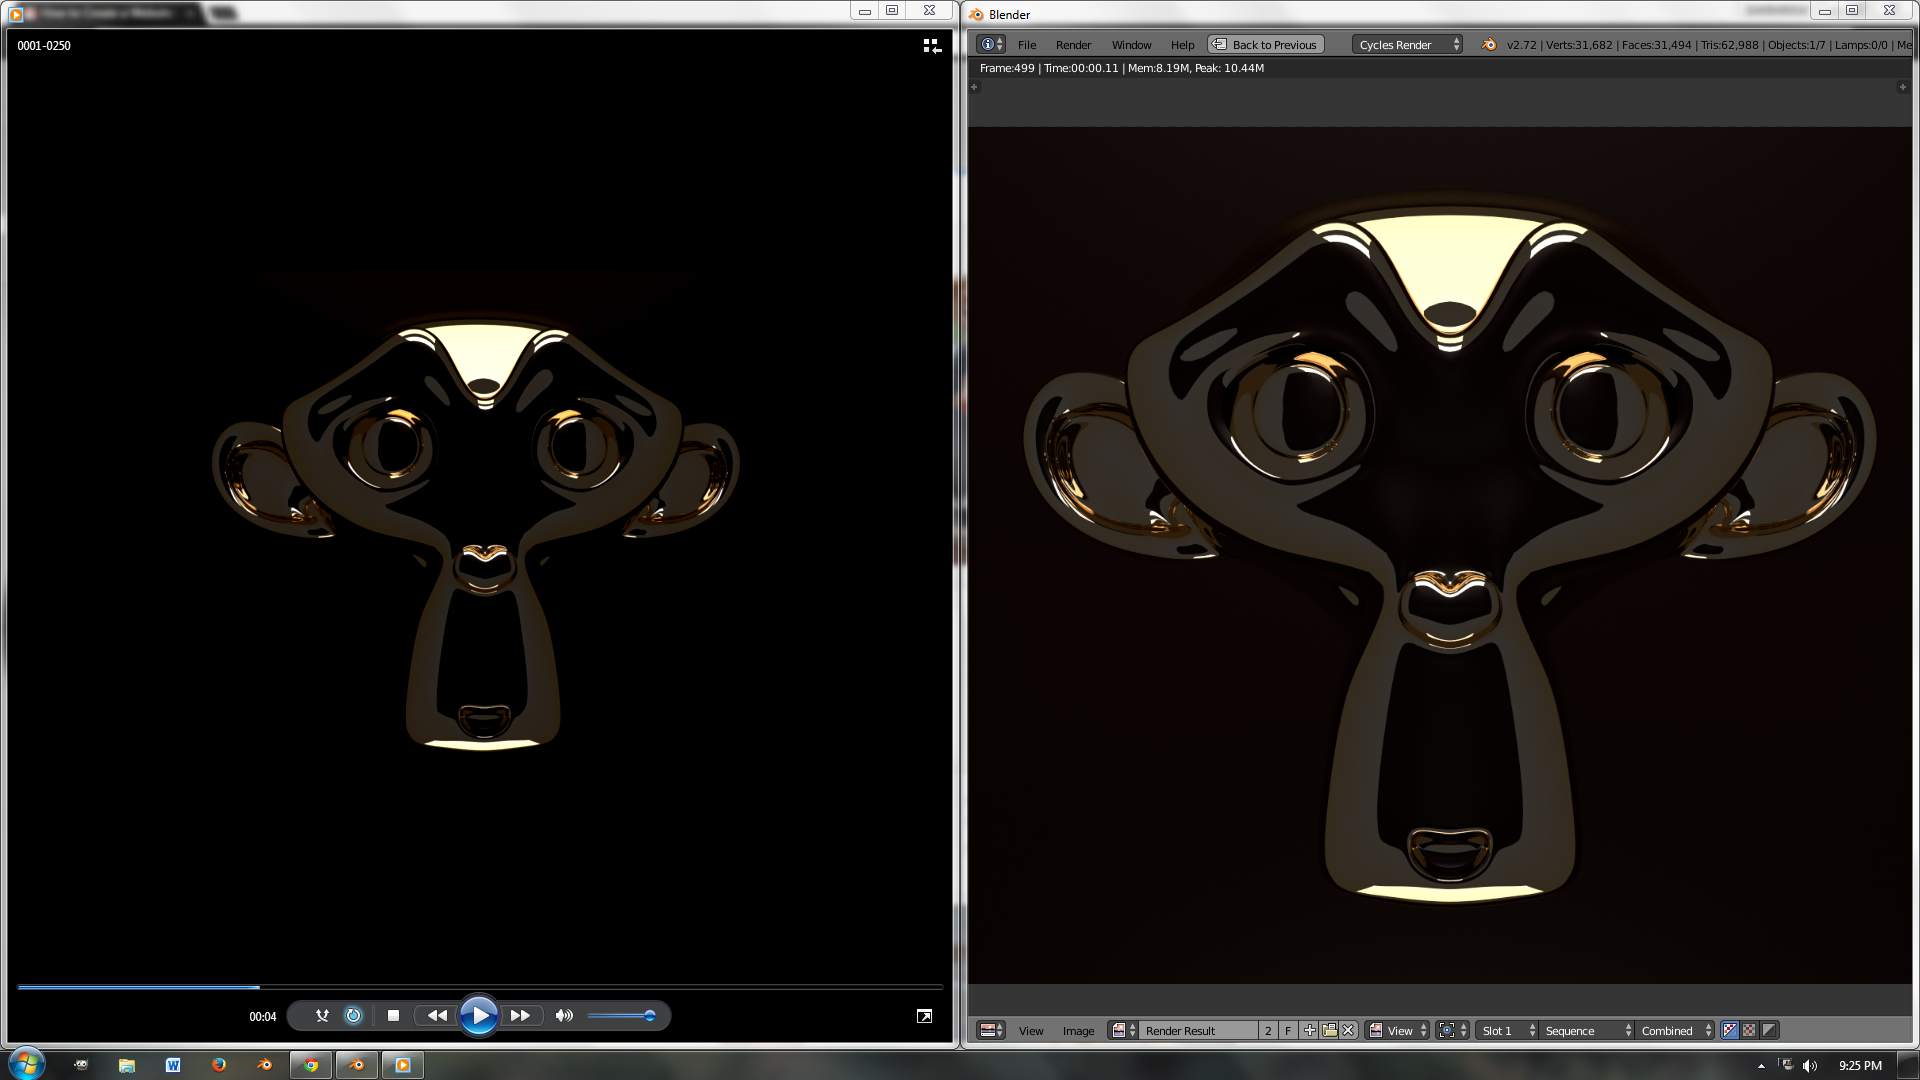The image size is (1920, 1080).
Task: Open Blender's File menu
Action: coord(1027,45)
